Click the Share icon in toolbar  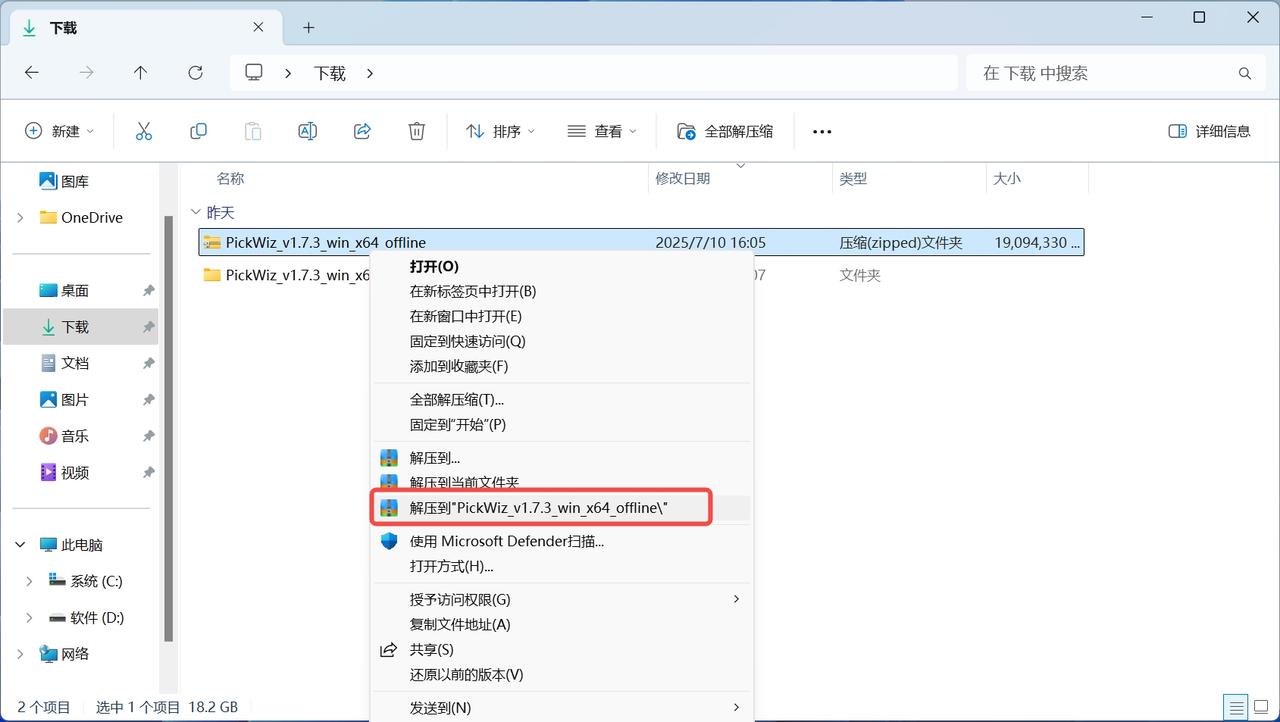(x=362, y=131)
